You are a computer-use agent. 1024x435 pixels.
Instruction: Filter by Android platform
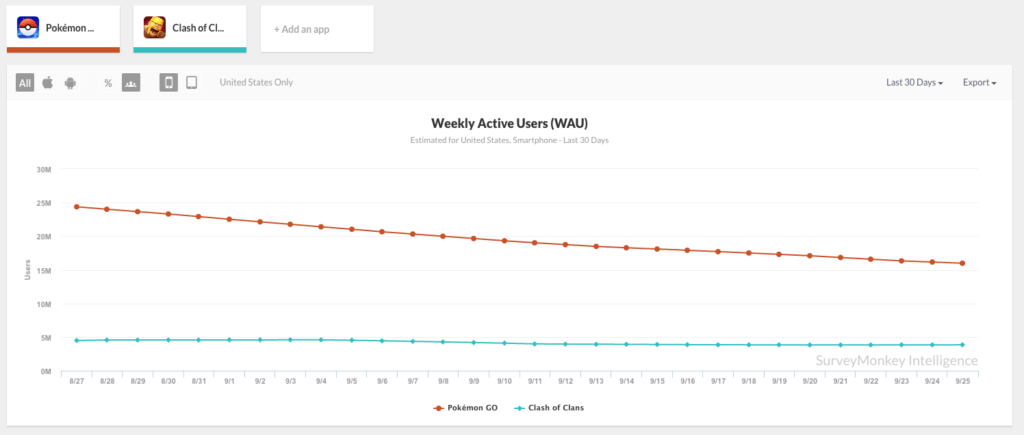coord(70,83)
